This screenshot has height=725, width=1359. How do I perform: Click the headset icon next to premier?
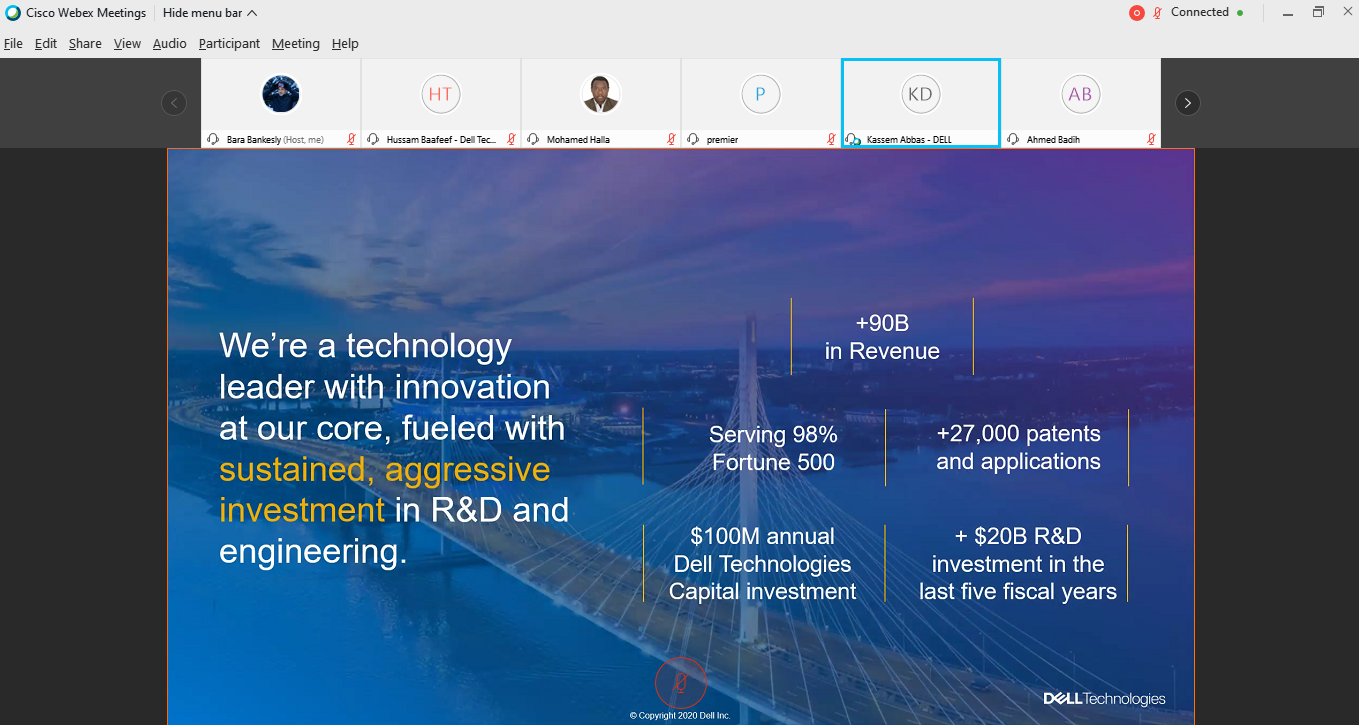tap(693, 139)
